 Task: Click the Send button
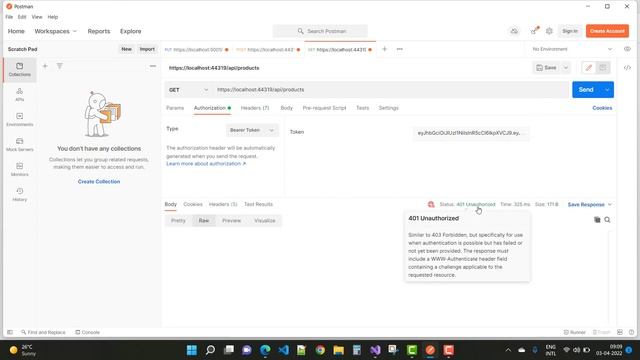tap(586, 90)
